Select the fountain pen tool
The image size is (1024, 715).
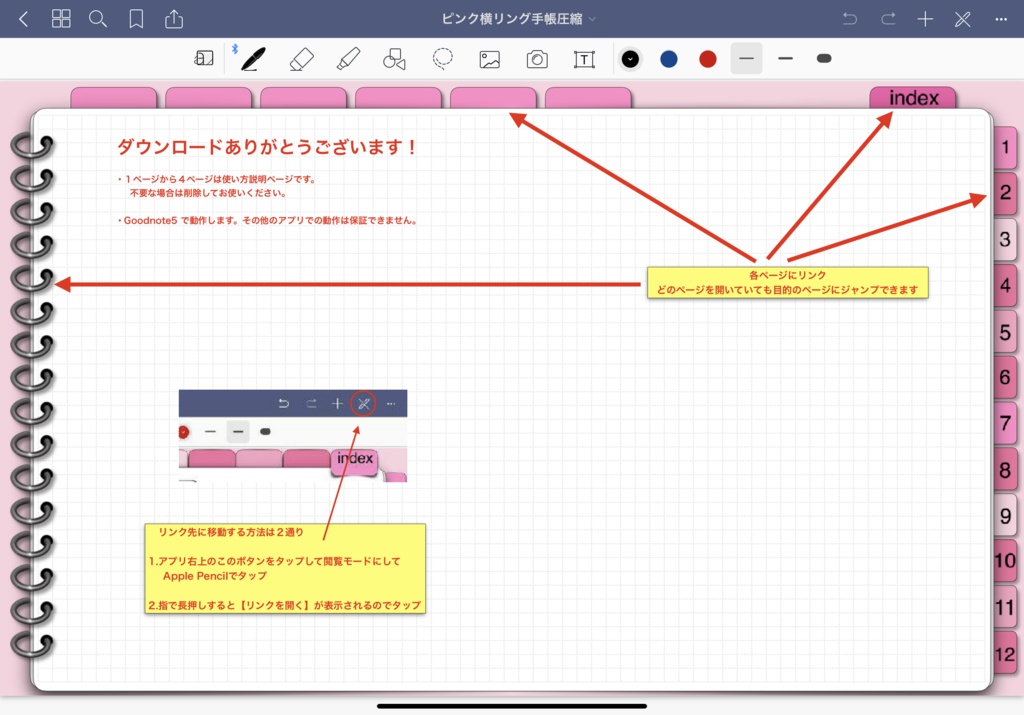click(251, 58)
